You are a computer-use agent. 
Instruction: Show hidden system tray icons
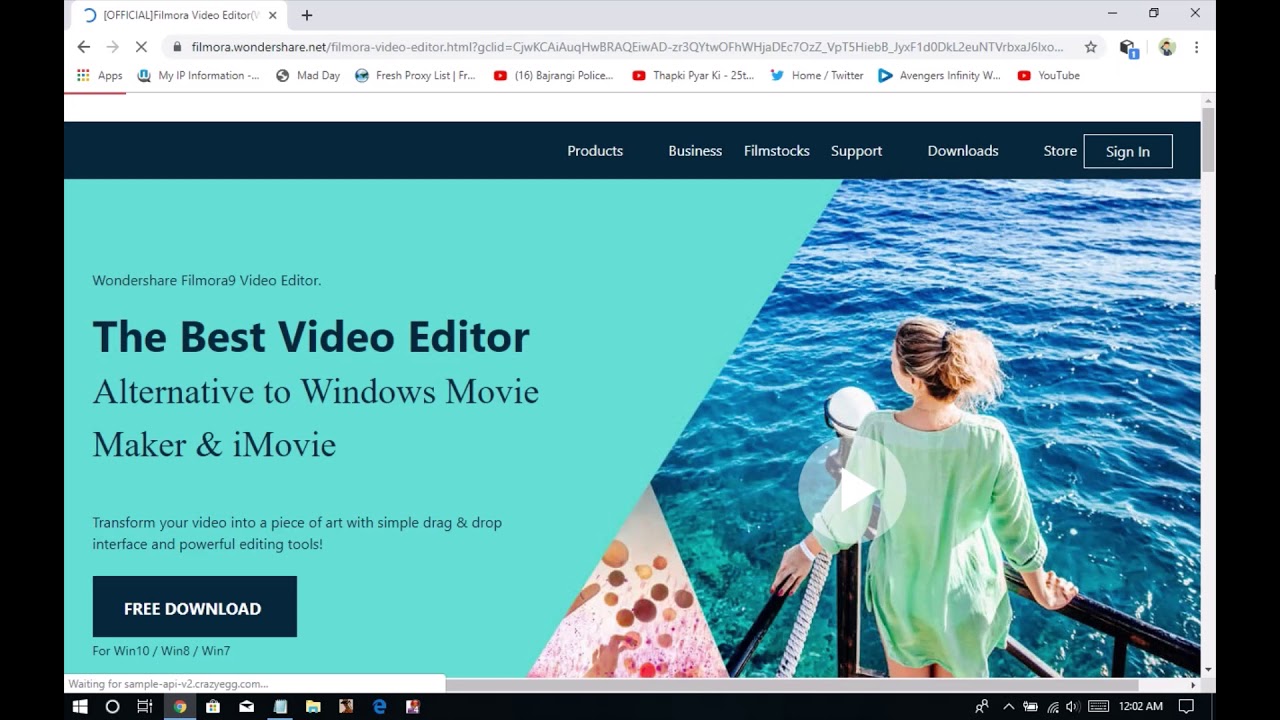point(1008,706)
